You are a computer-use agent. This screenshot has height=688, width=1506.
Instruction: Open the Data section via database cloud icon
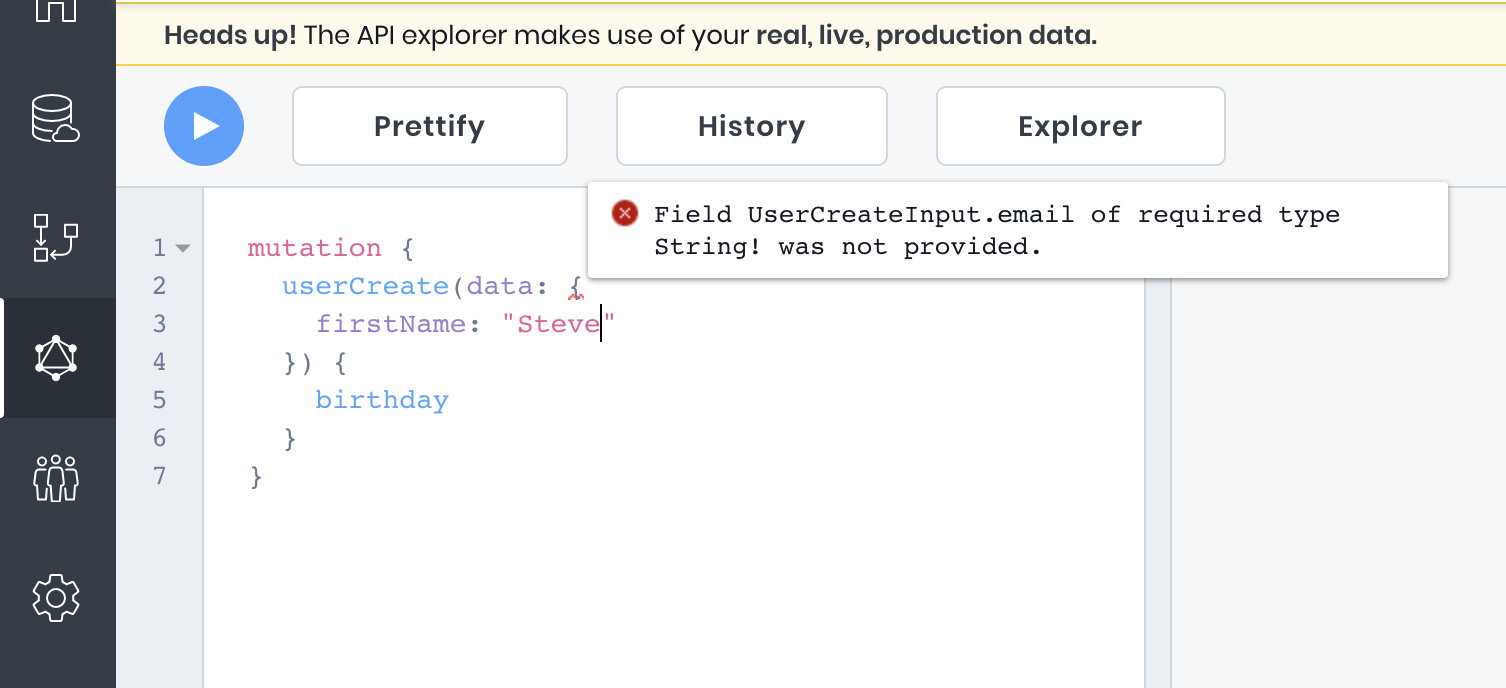(x=56, y=119)
